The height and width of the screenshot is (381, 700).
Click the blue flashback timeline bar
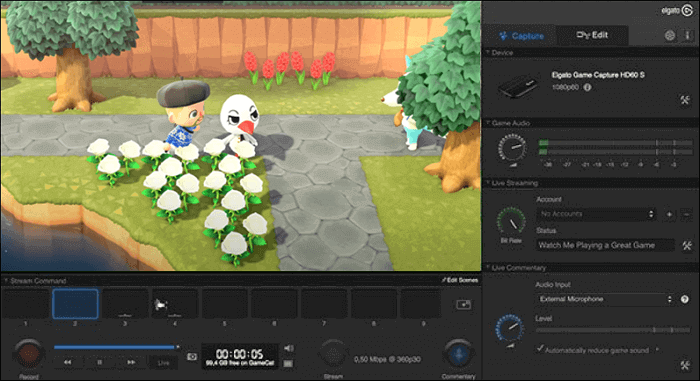115,347
